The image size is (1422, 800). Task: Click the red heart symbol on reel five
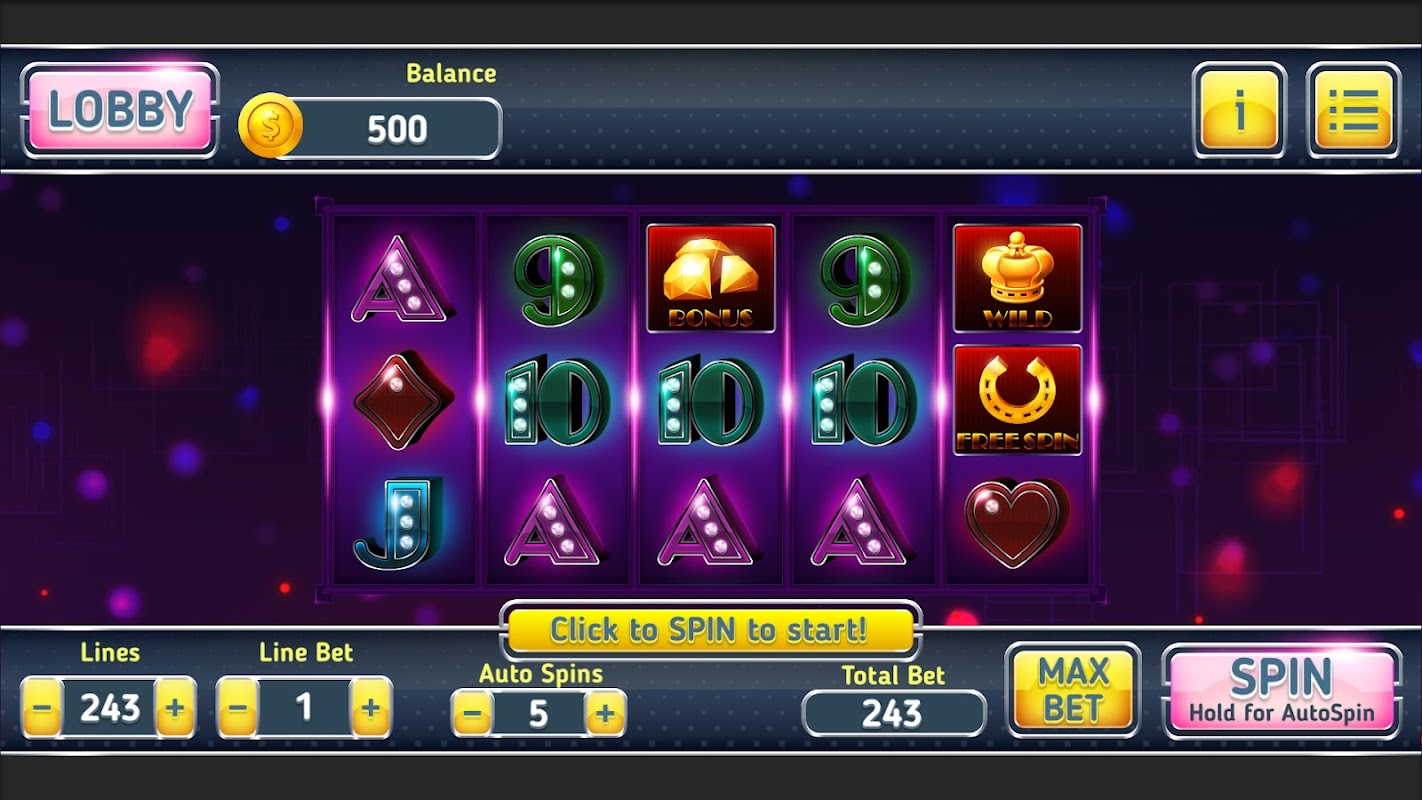[1017, 522]
